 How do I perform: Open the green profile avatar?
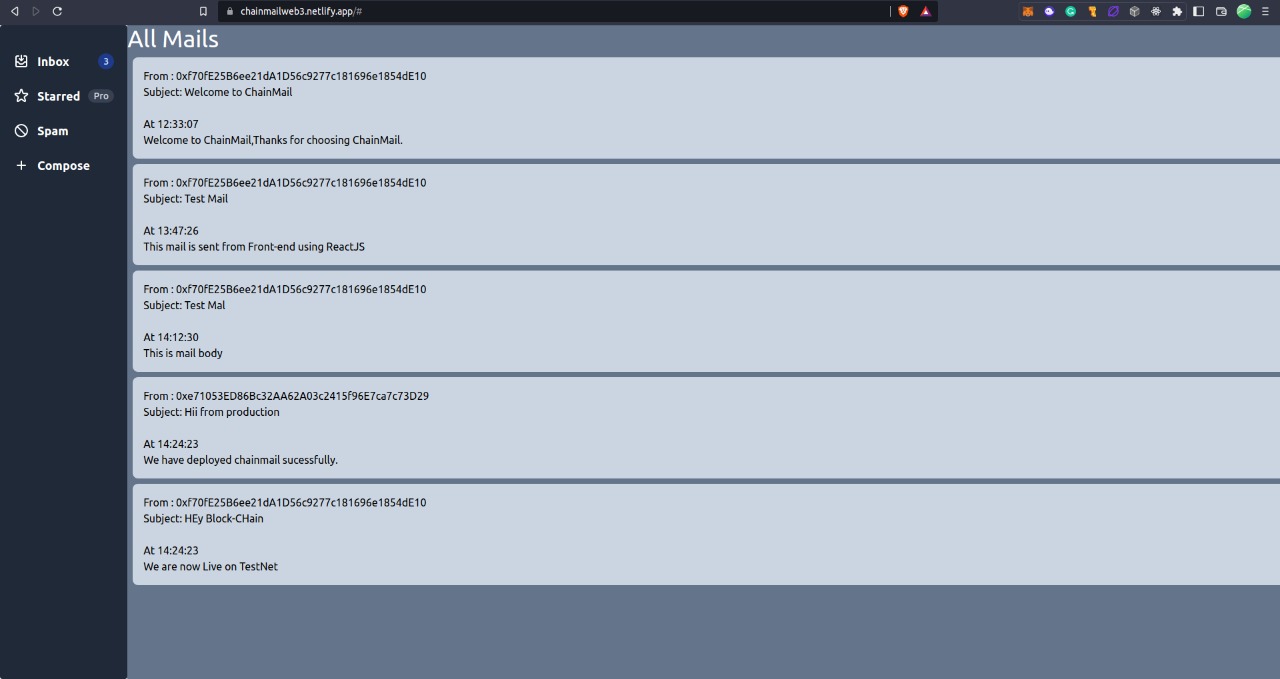point(1244,11)
